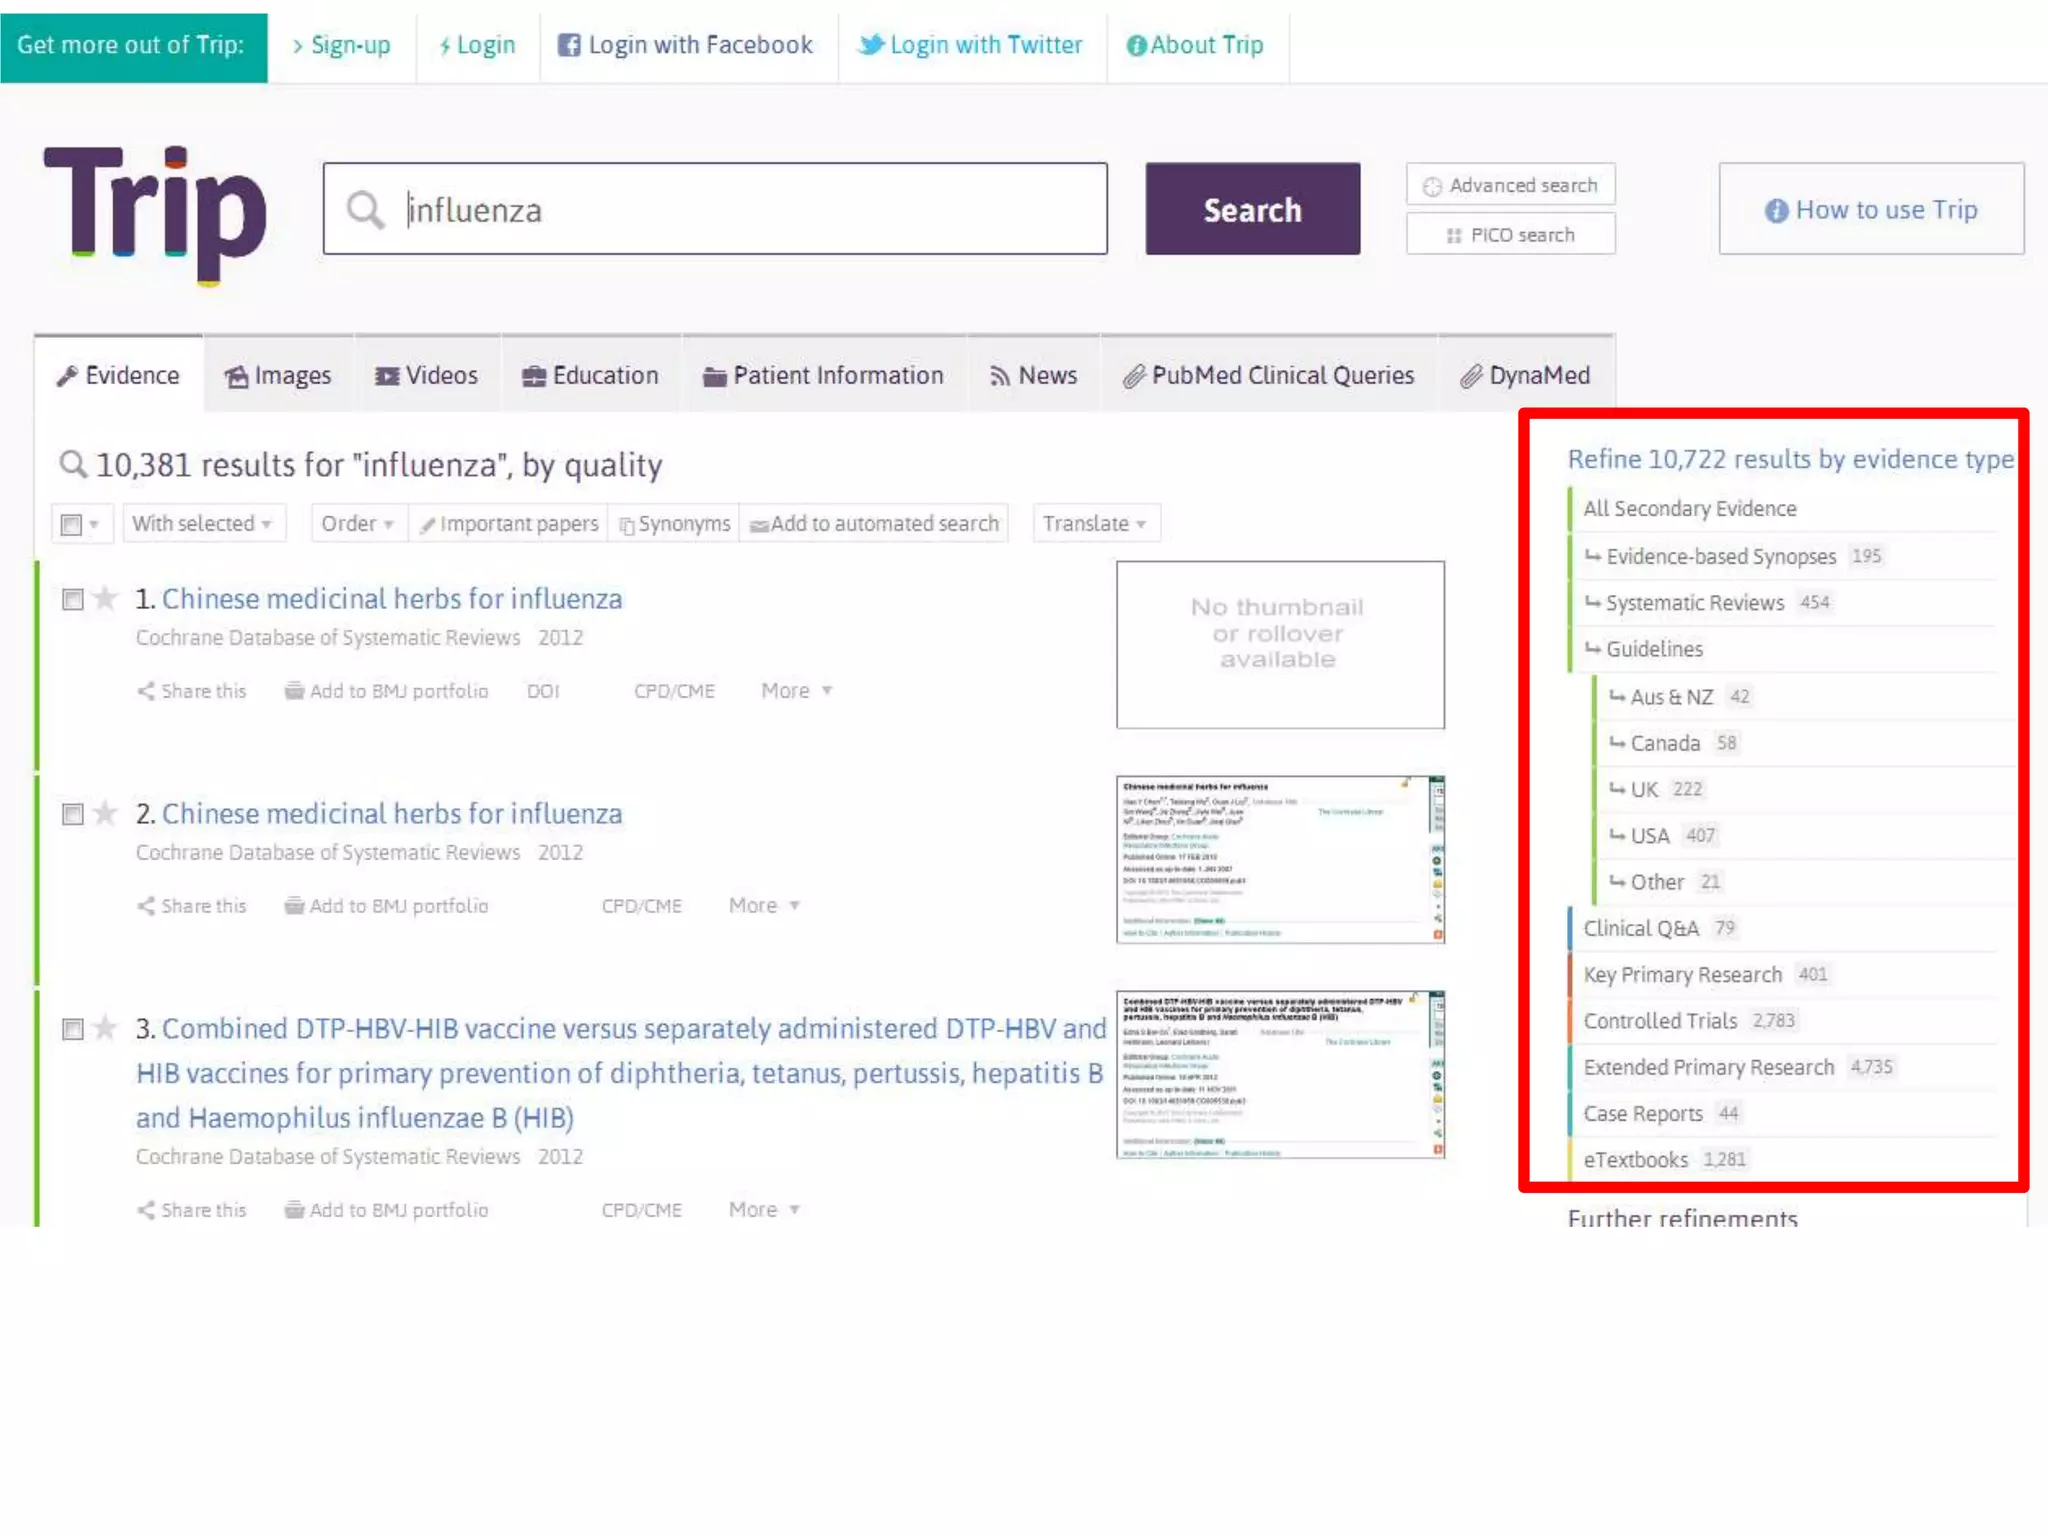Click the magnifier icon in the search box
This screenshot has width=2048, height=1536.
tap(365, 210)
